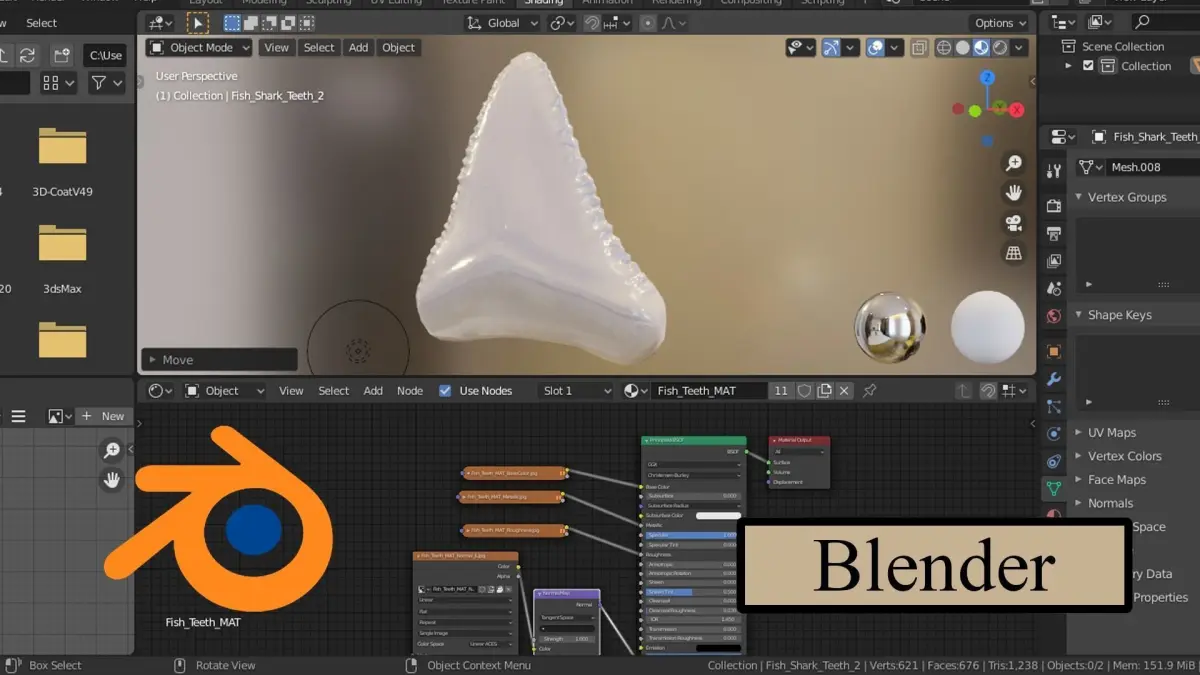
Task: Unlink material with the X icon
Action: pyautogui.click(x=844, y=391)
